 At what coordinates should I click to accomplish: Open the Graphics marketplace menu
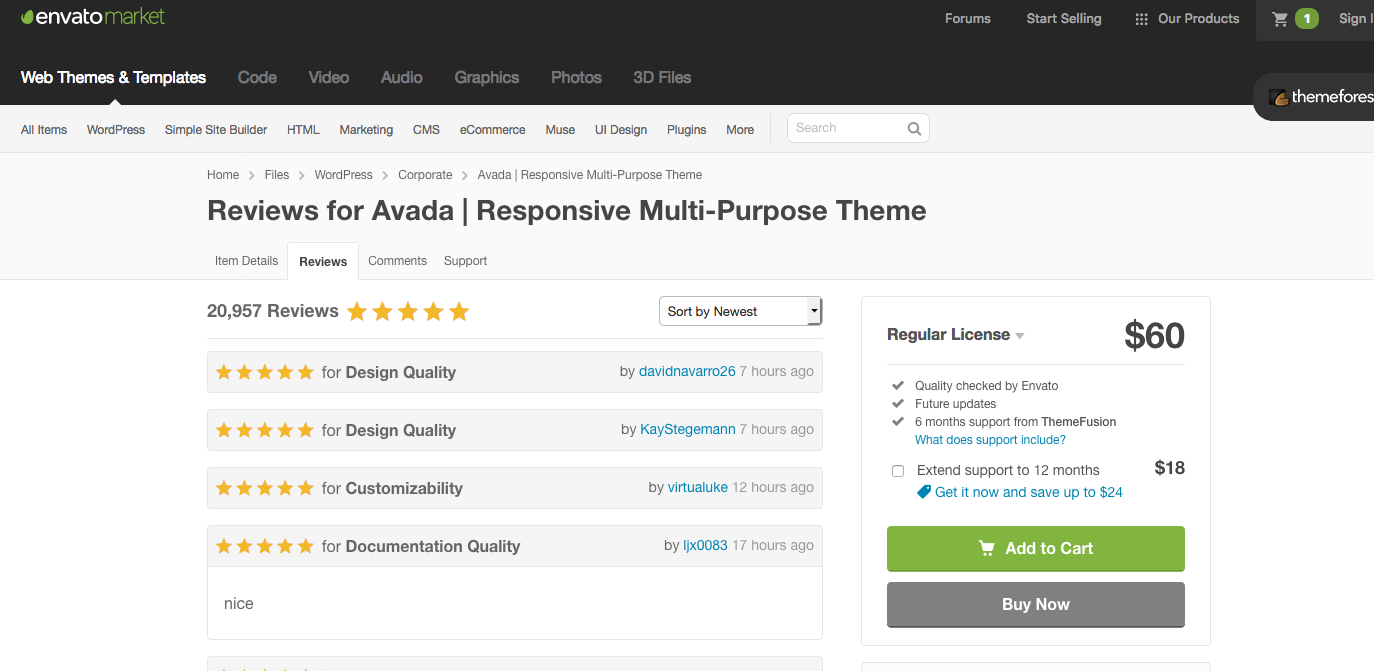486,77
